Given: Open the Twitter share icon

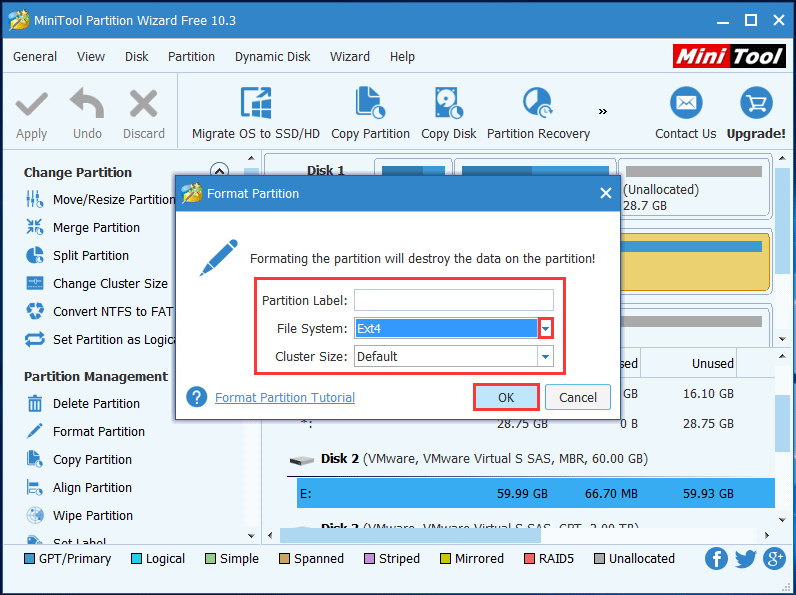Looking at the screenshot, I should click(745, 559).
